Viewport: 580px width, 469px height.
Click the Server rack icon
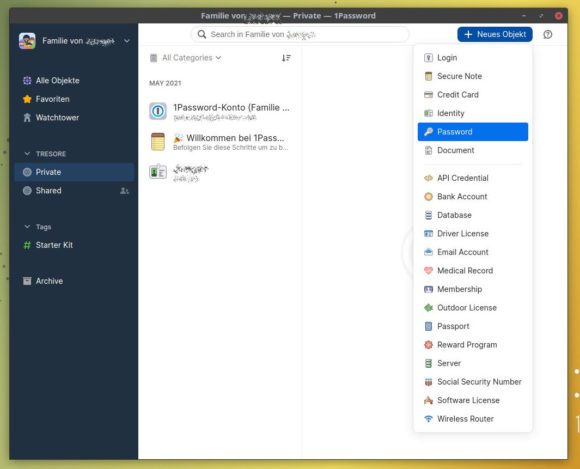428,363
